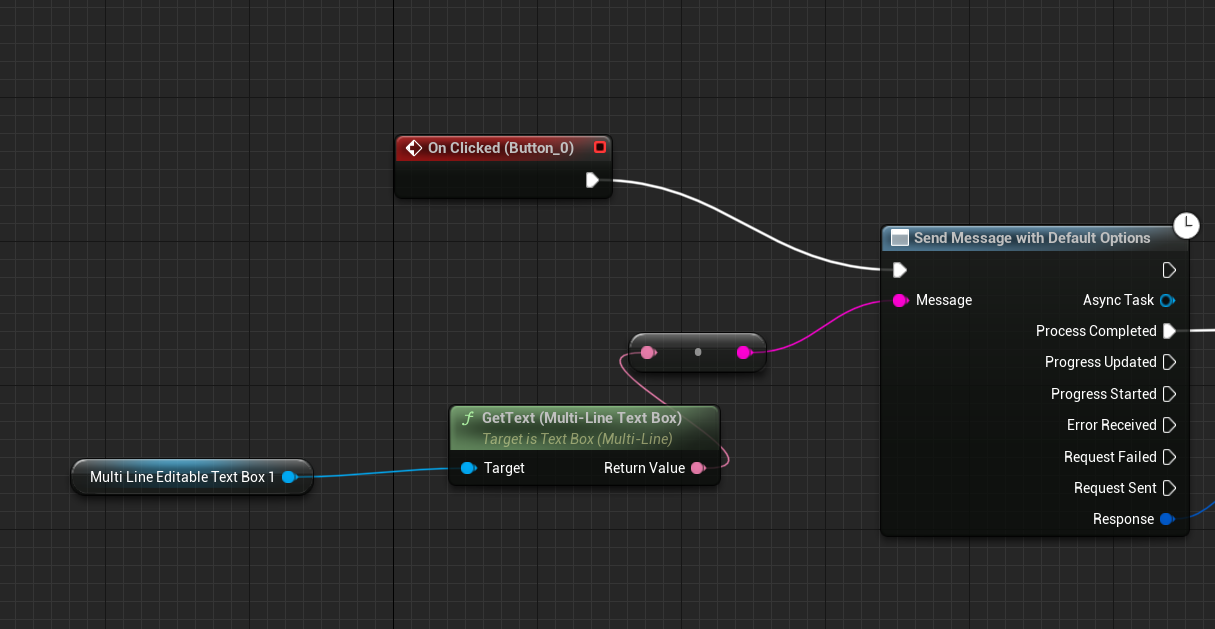Click the execution pin on On Clicked node
Screen dimensions: 1215x629
[592, 180]
